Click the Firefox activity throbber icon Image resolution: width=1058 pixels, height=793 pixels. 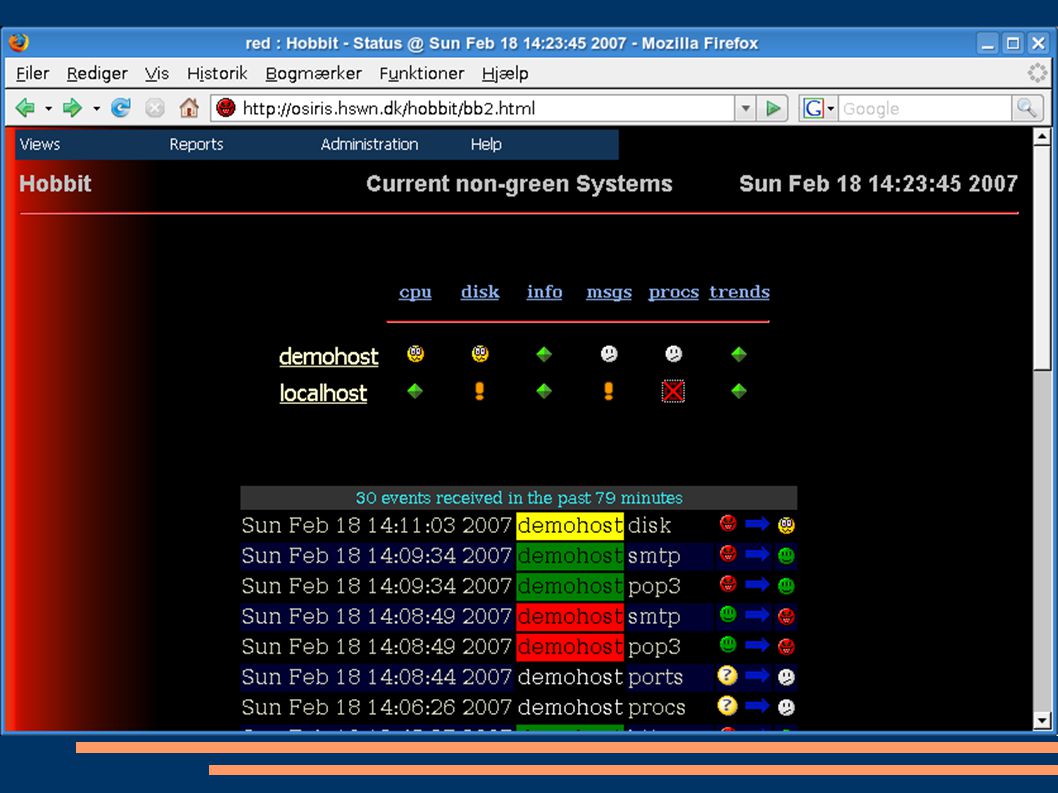(x=1037, y=73)
